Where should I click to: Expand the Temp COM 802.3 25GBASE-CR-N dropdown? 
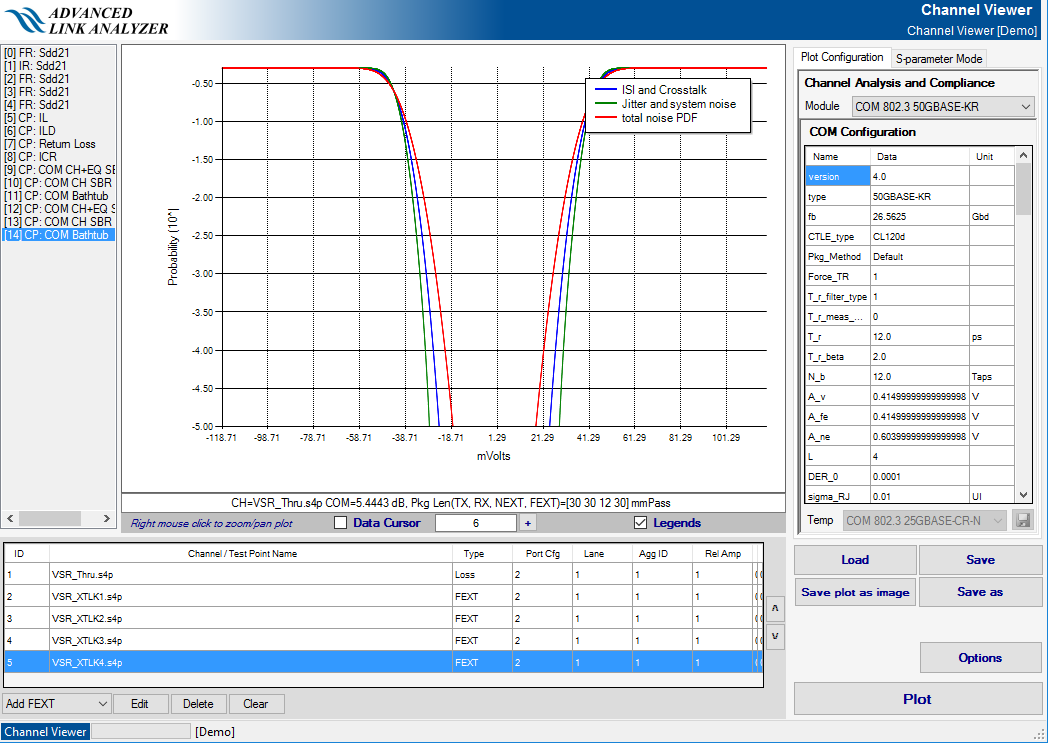tap(924, 520)
